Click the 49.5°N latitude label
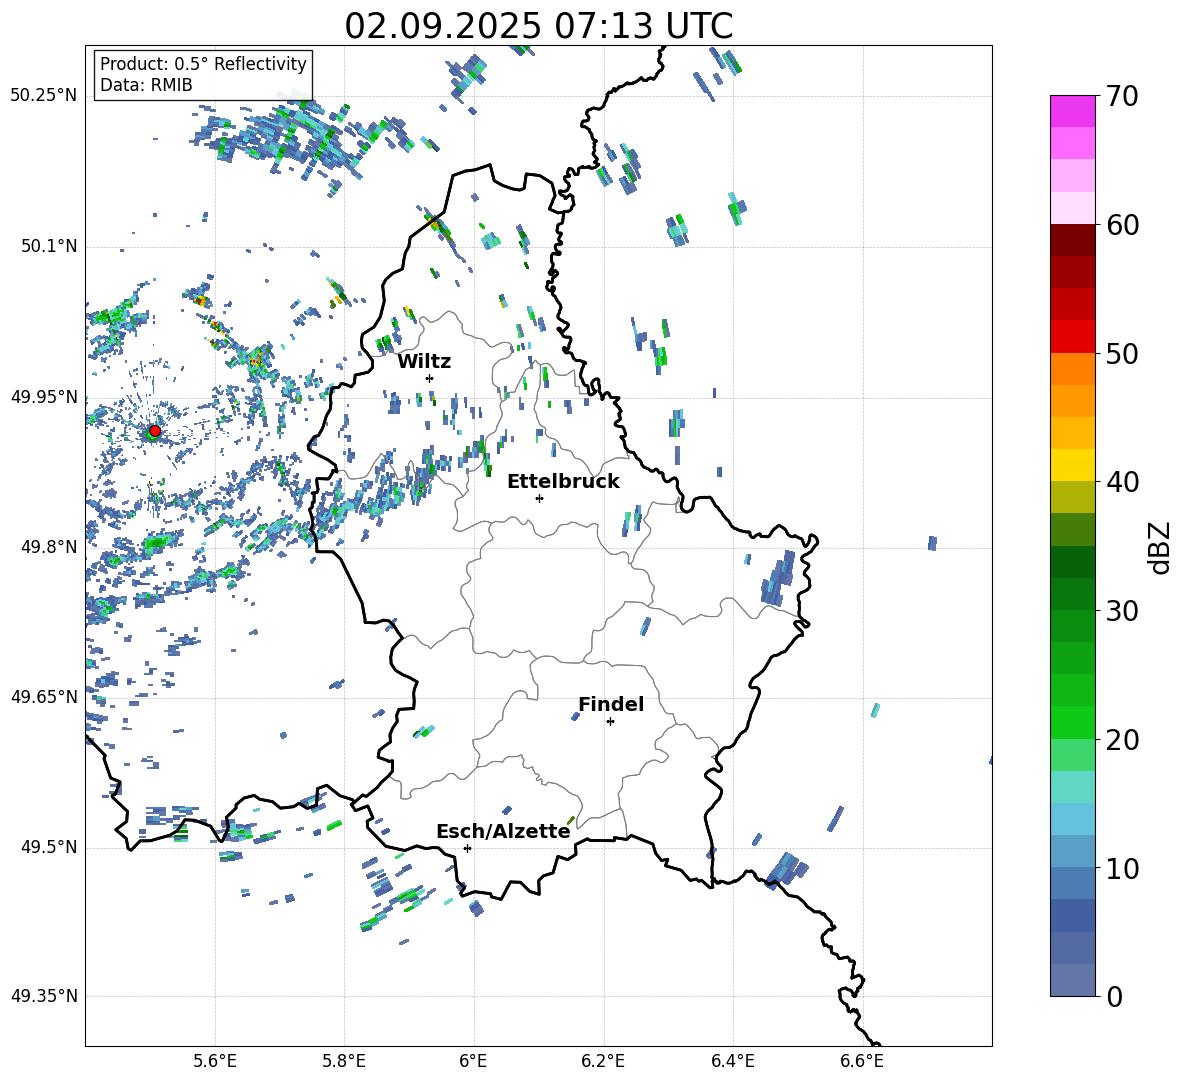The height and width of the screenshot is (1081, 1184). (49, 846)
